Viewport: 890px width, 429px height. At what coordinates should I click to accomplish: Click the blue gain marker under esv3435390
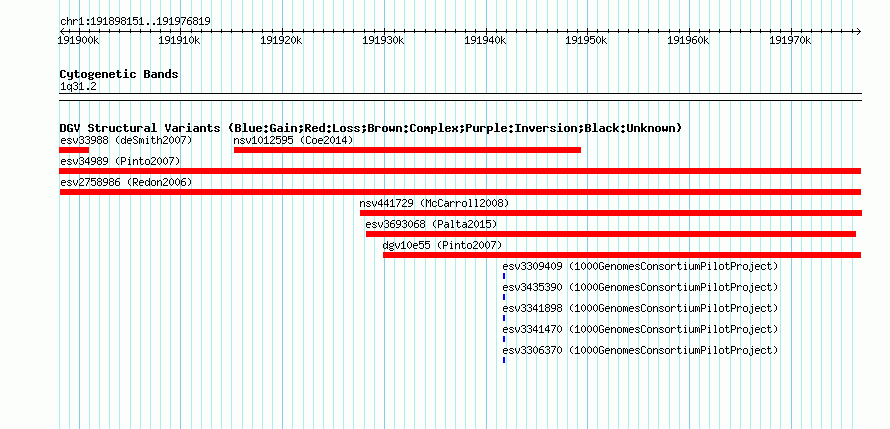[x=504, y=297]
